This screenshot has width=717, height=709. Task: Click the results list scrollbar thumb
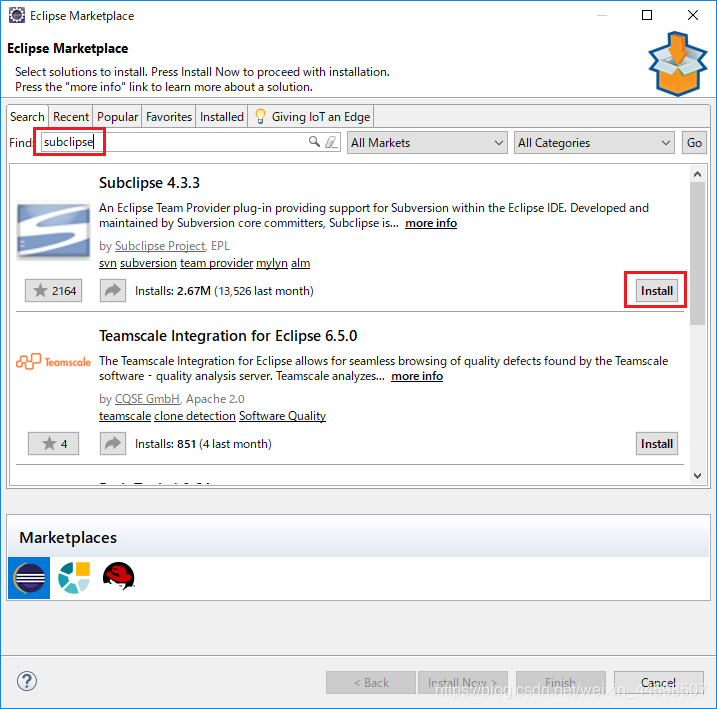(697, 253)
